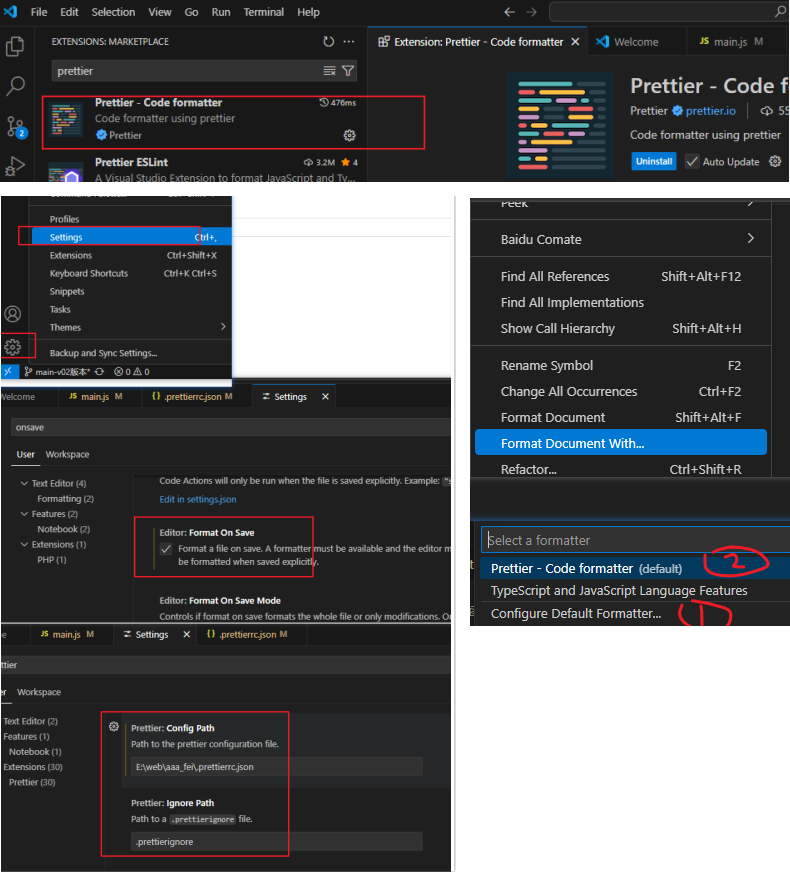
Task: Open the Help menu
Action: tap(308, 12)
